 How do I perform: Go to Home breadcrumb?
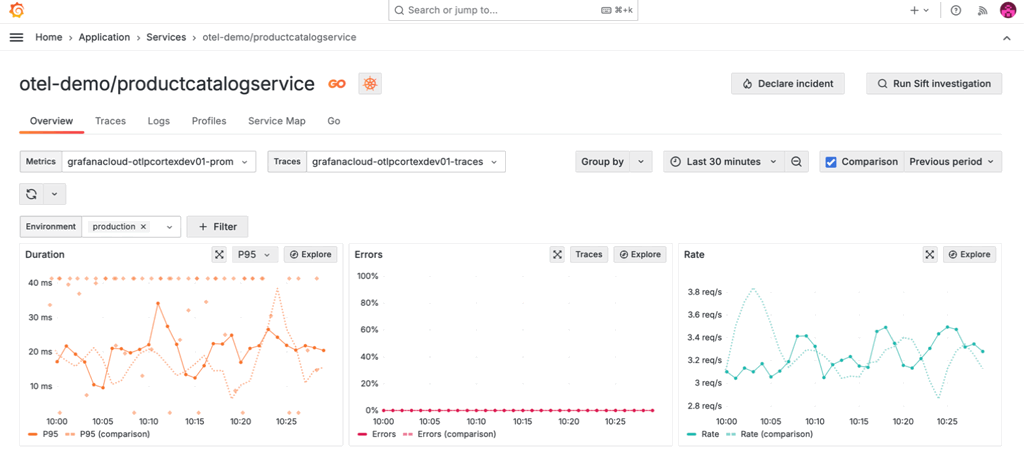pos(49,38)
